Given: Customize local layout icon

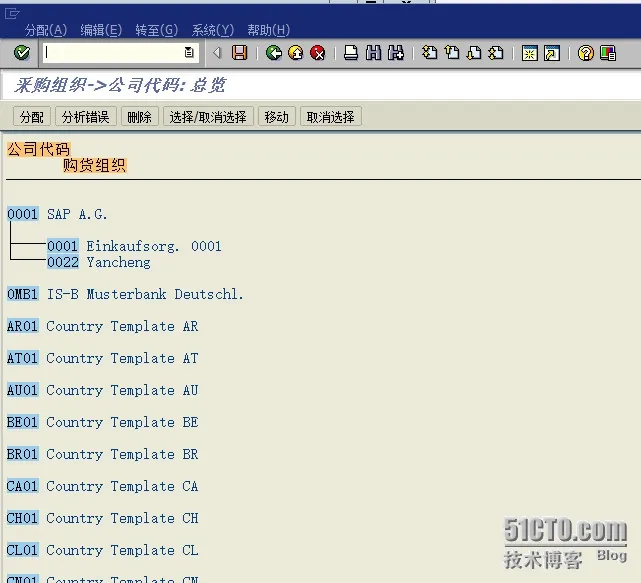Looking at the screenshot, I should tap(608, 53).
